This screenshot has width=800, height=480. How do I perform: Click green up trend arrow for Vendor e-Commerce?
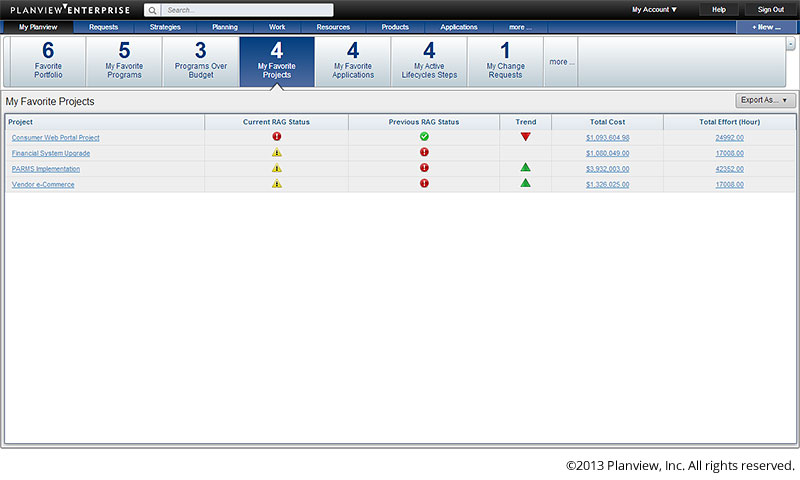pos(526,183)
